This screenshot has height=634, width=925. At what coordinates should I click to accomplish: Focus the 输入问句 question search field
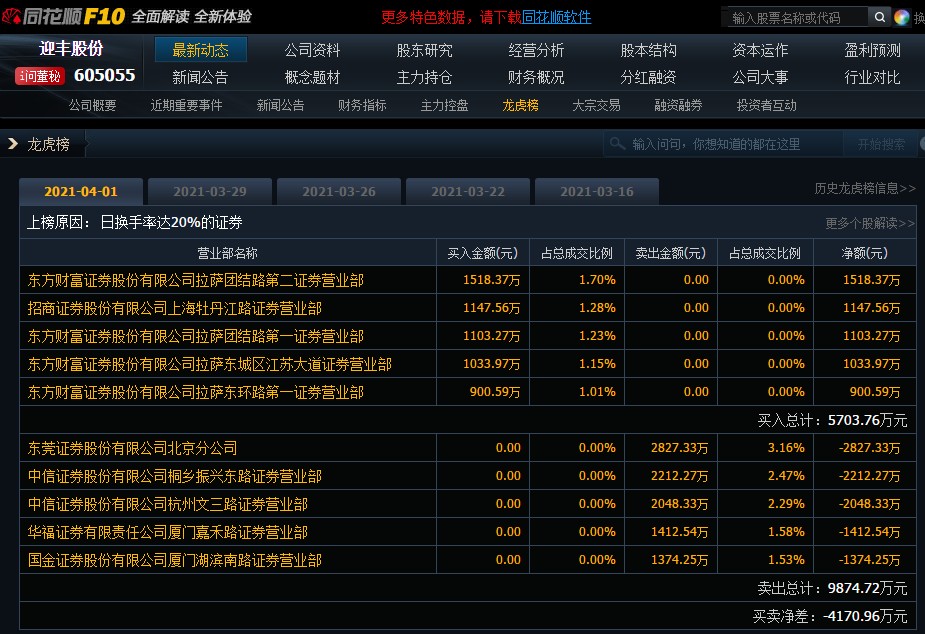tap(724, 144)
